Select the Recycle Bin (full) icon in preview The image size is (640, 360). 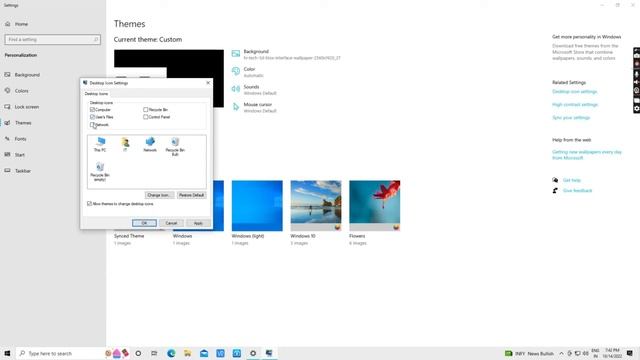pos(175,146)
